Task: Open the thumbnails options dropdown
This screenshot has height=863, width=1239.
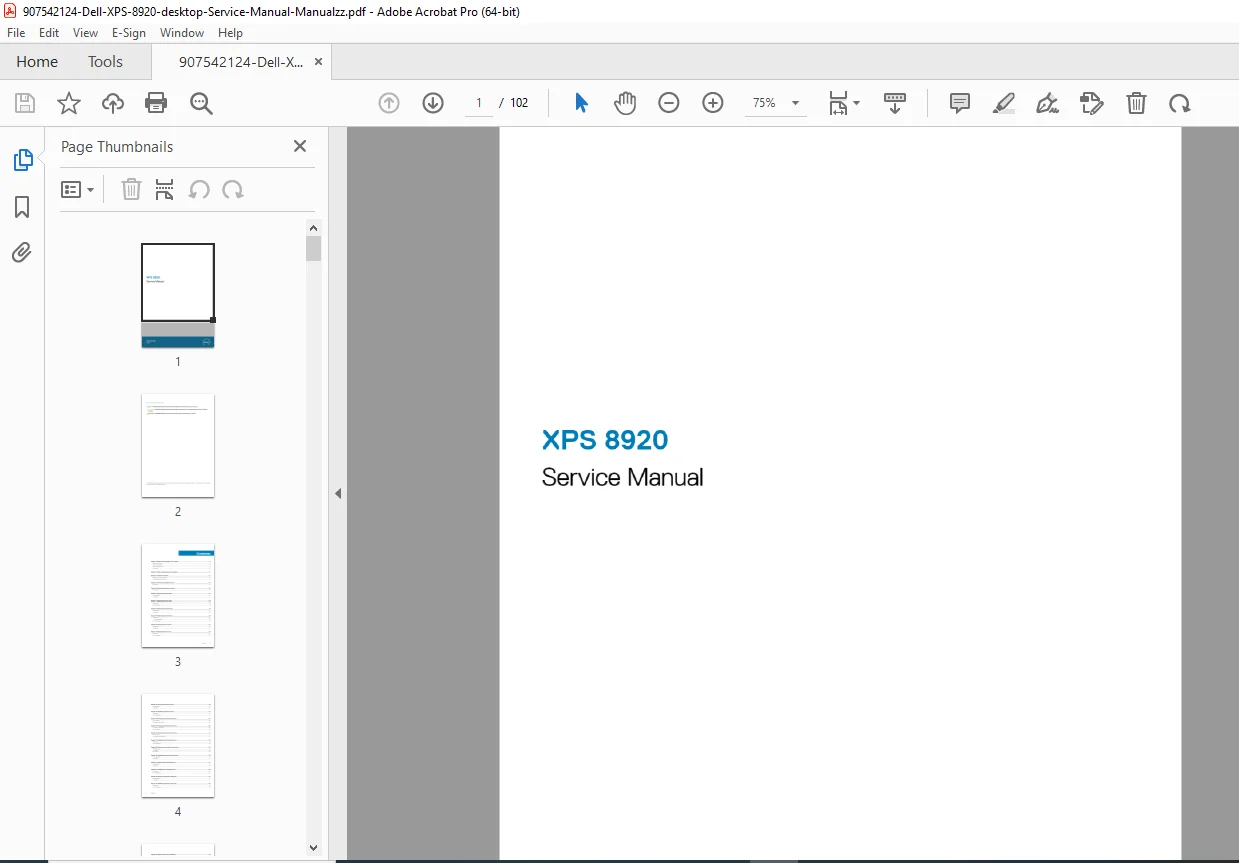Action: coord(78,189)
